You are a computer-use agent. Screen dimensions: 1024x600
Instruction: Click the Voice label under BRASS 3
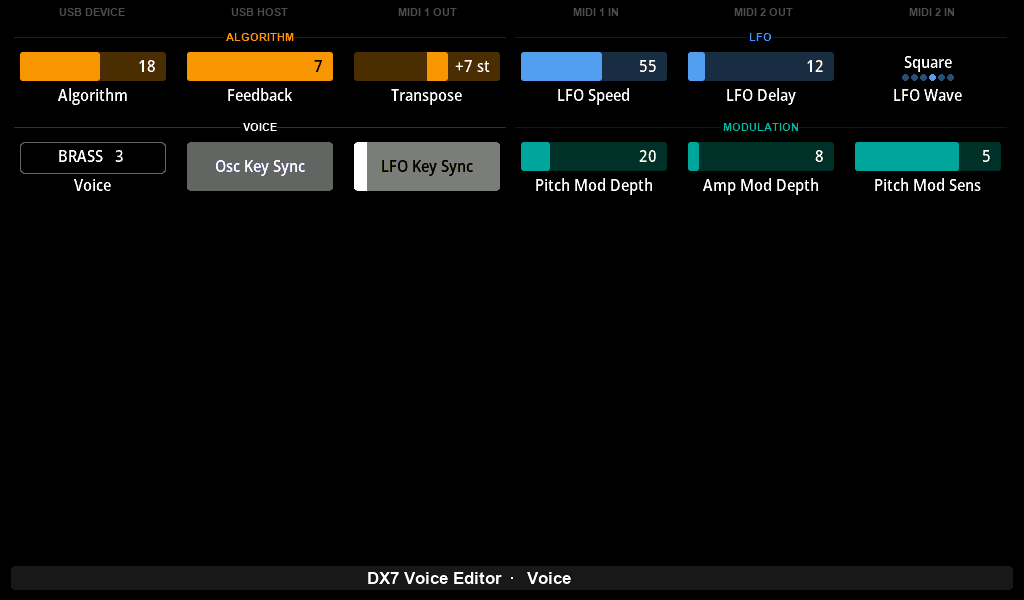click(93, 185)
